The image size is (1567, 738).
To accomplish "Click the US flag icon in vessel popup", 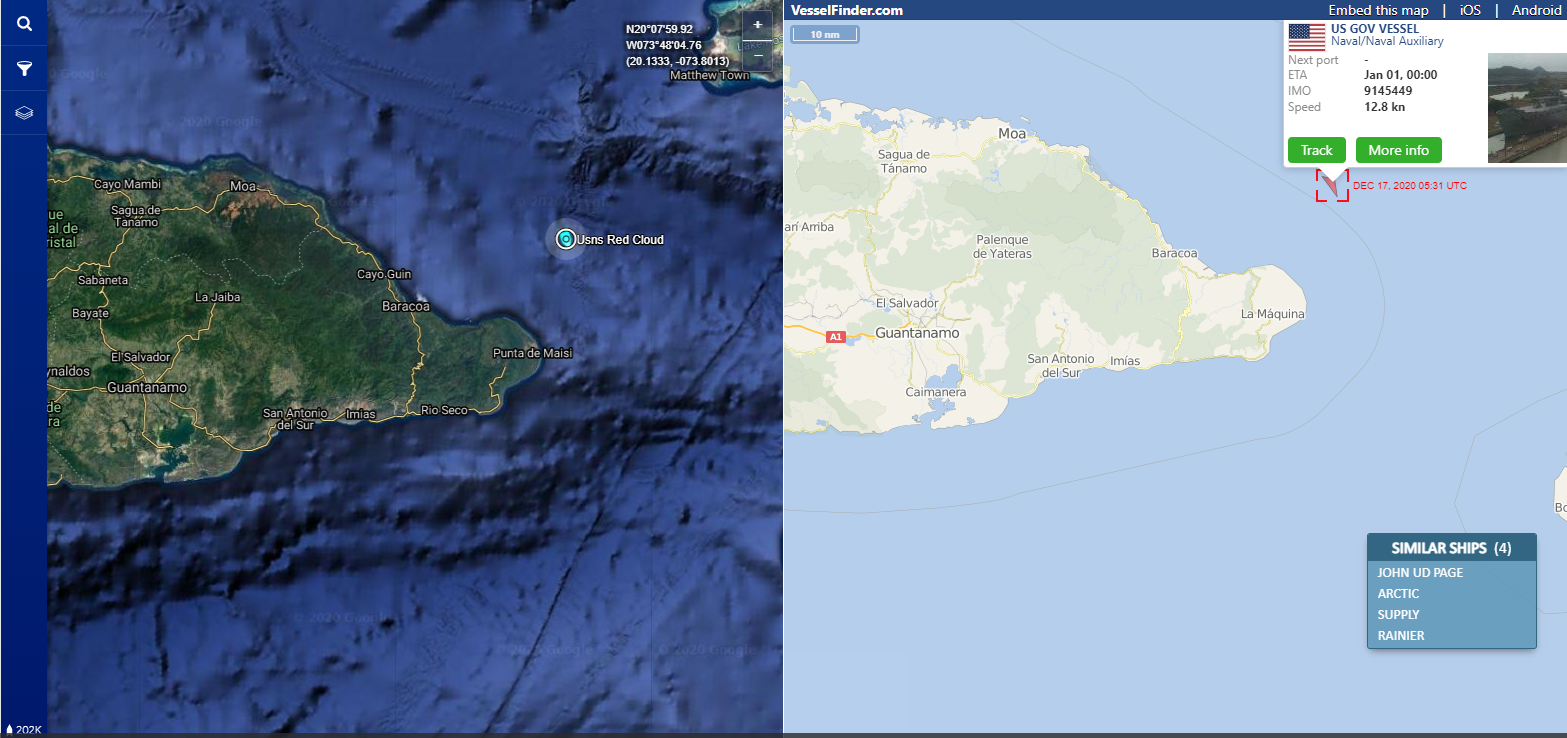I will tap(1306, 37).
